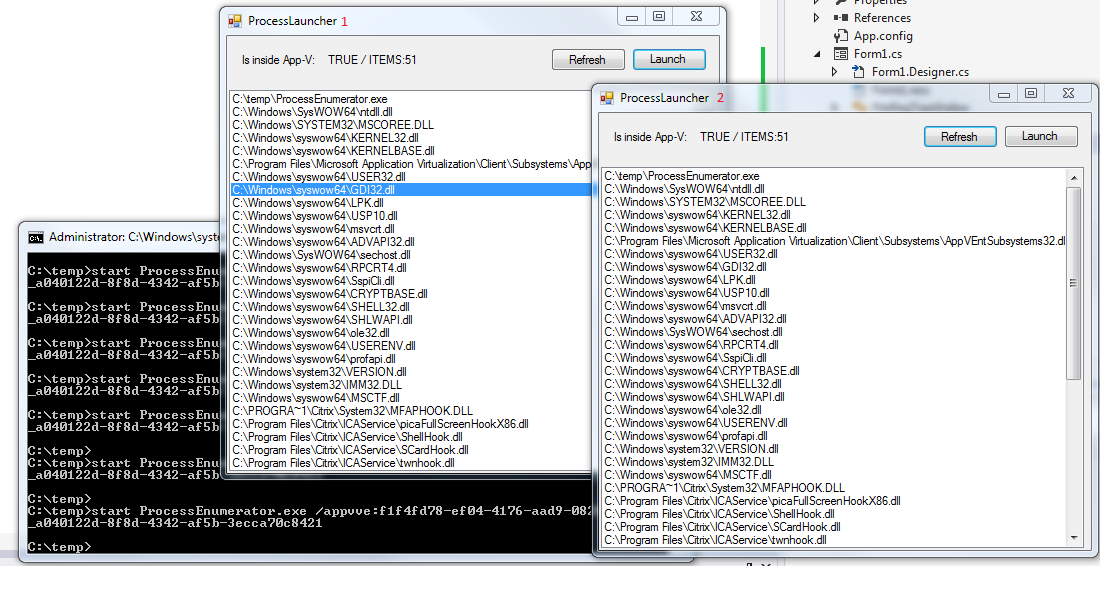Image resolution: width=1100 pixels, height=614 pixels.
Task: Click the Command Prompt window icon
Action: (36, 238)
